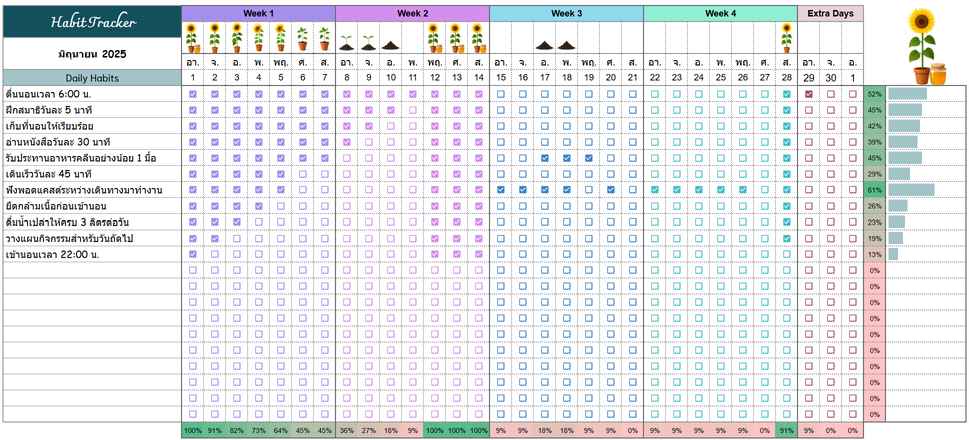The width and height of the screenshot is (969, 440).
Task: Select the day number 29 cell
Action: (x=808, y=78)
